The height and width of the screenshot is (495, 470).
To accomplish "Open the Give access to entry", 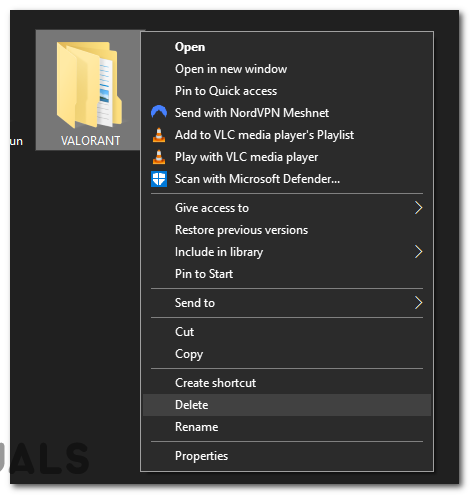I will pyautogui.click(x=287, y=208).
